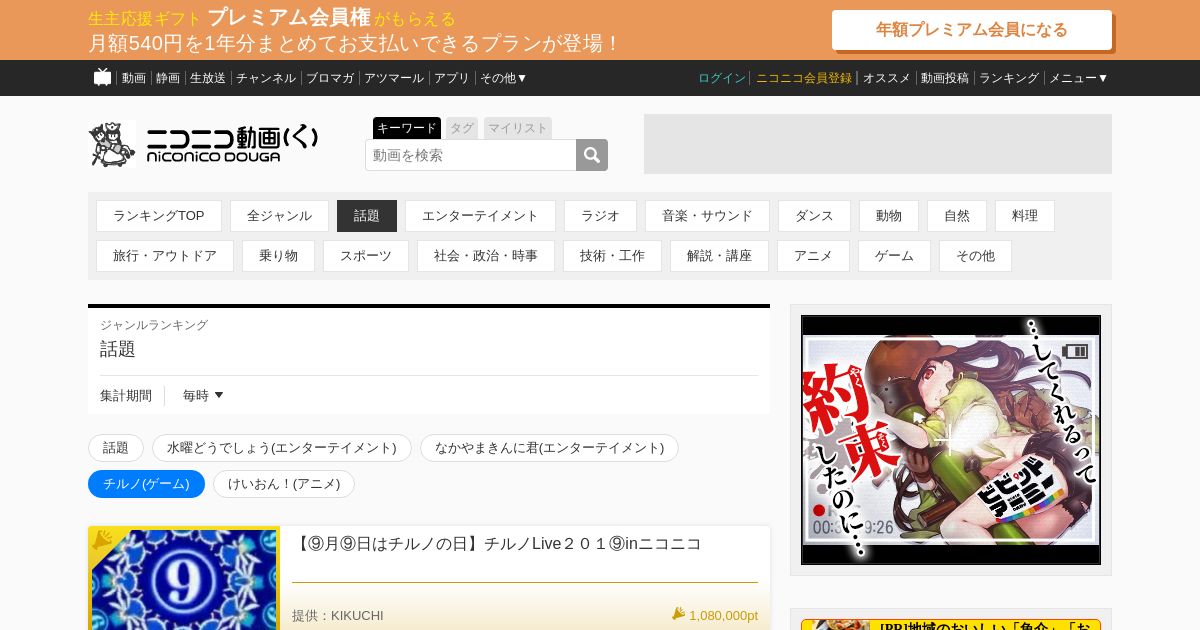Select the キーワード search tab
The height and width of the screenshot is (630, 1200).
(x=407, y=128)
